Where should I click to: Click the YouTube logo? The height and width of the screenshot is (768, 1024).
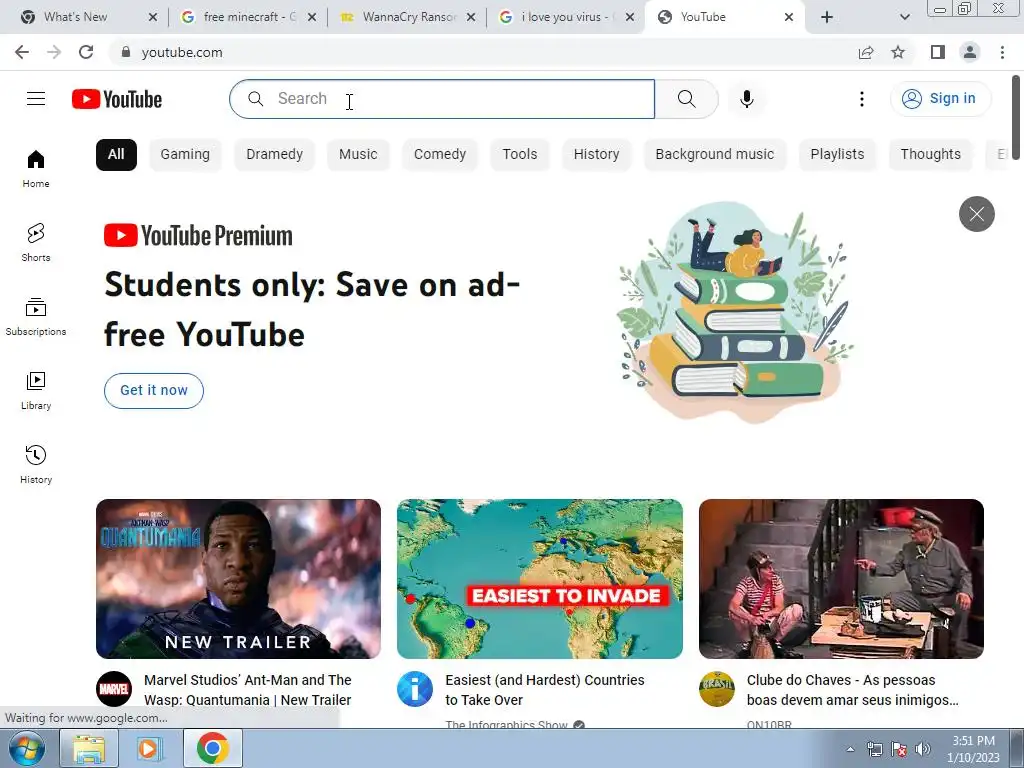click(117, 99)
